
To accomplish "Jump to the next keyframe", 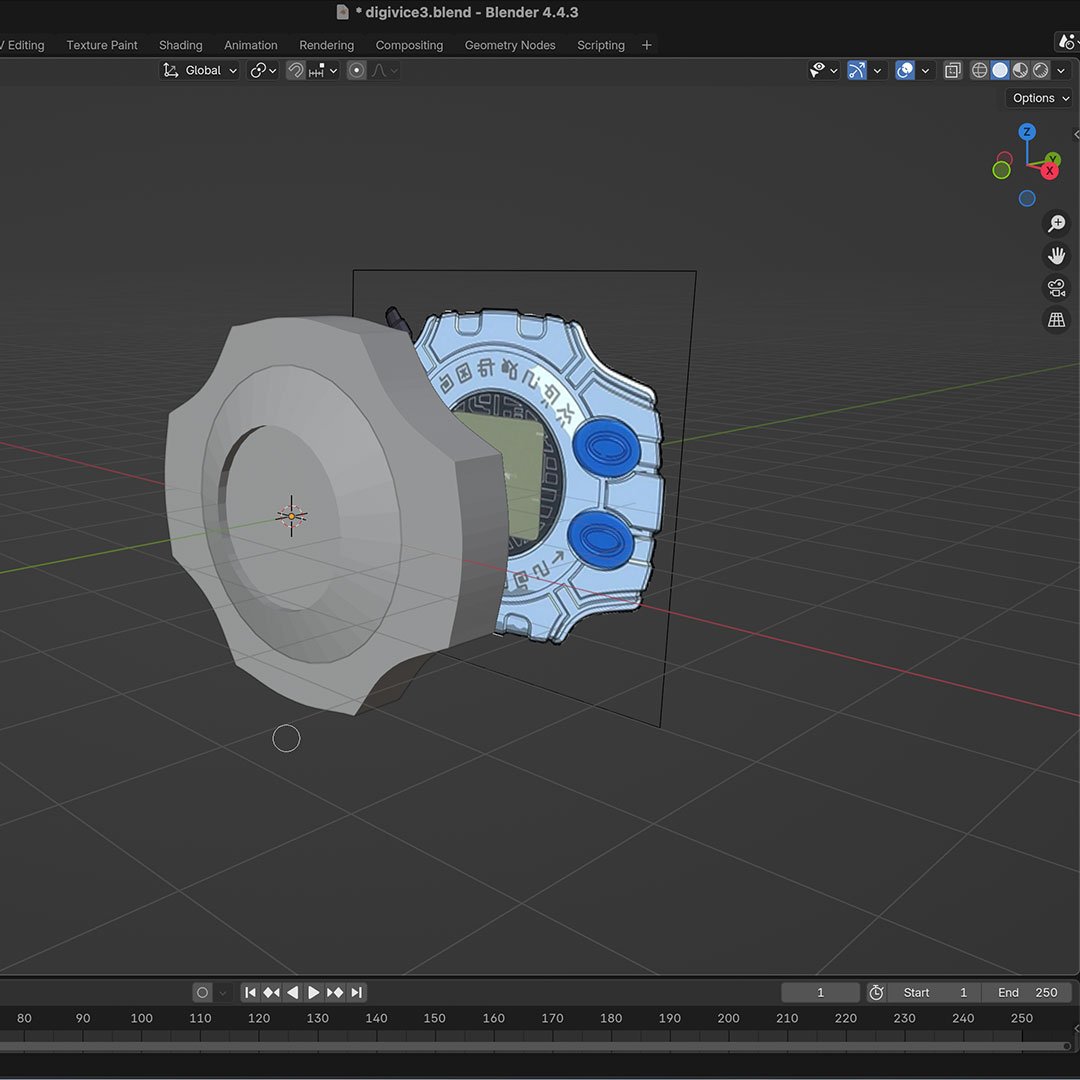I will click(x=335, y=993).
